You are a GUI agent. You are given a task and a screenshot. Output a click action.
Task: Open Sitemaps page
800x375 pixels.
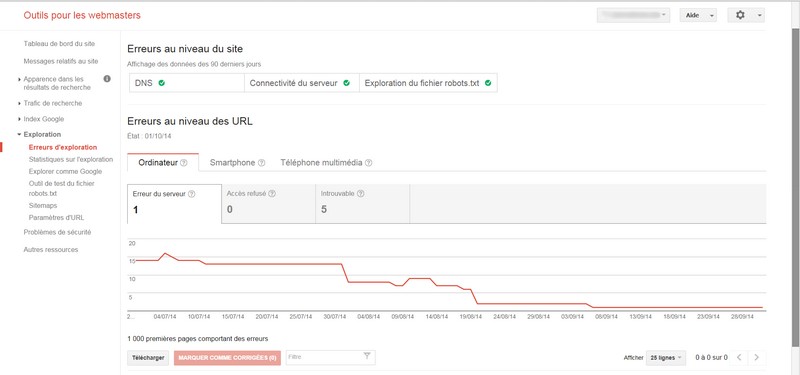(43, 206)
